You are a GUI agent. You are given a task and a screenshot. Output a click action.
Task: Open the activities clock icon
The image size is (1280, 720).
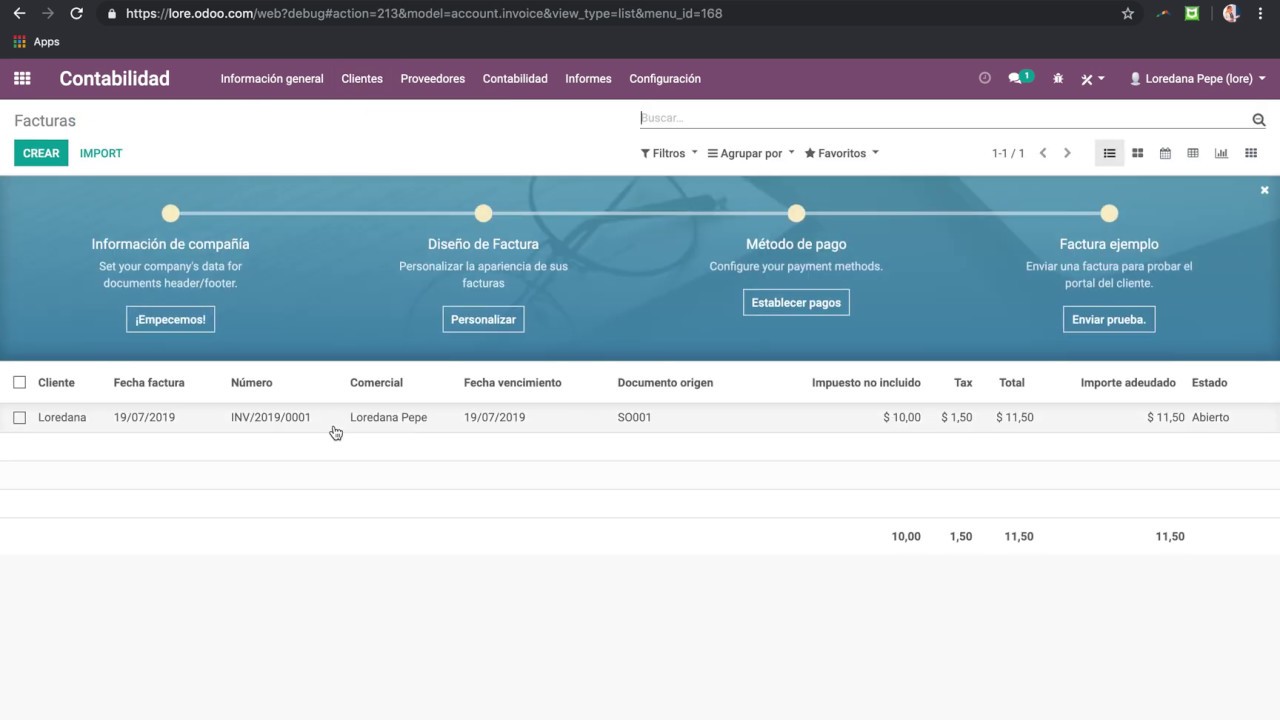(984, 78)
